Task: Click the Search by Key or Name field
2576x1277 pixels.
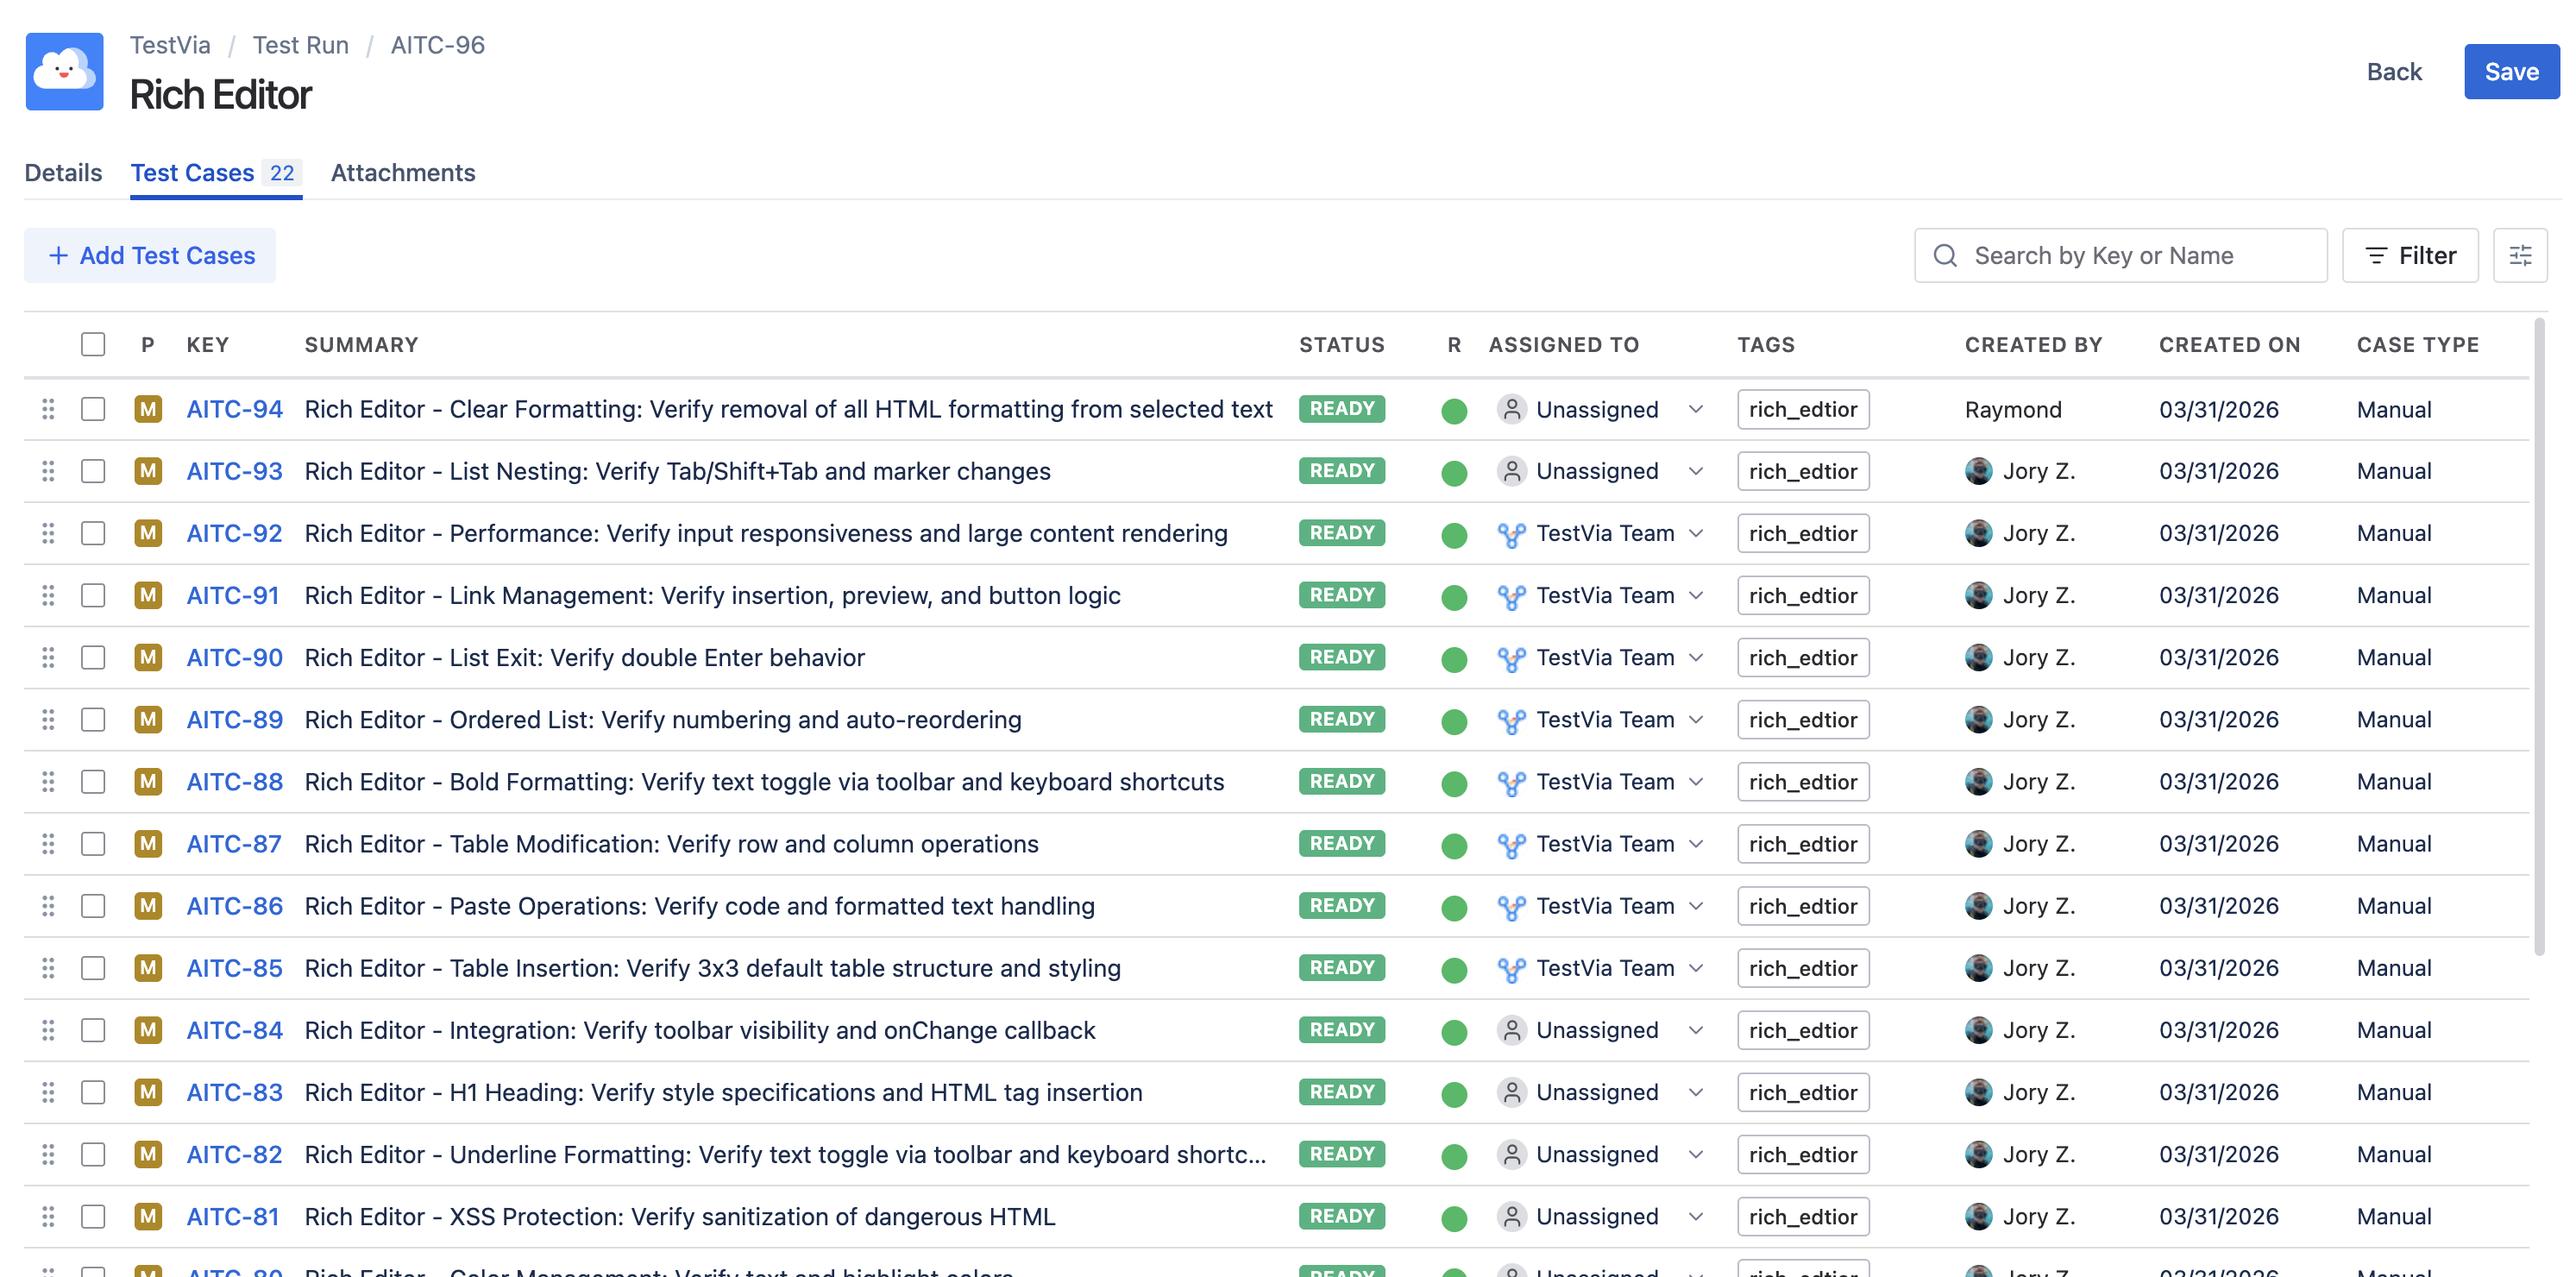Action: (2120, 256)
